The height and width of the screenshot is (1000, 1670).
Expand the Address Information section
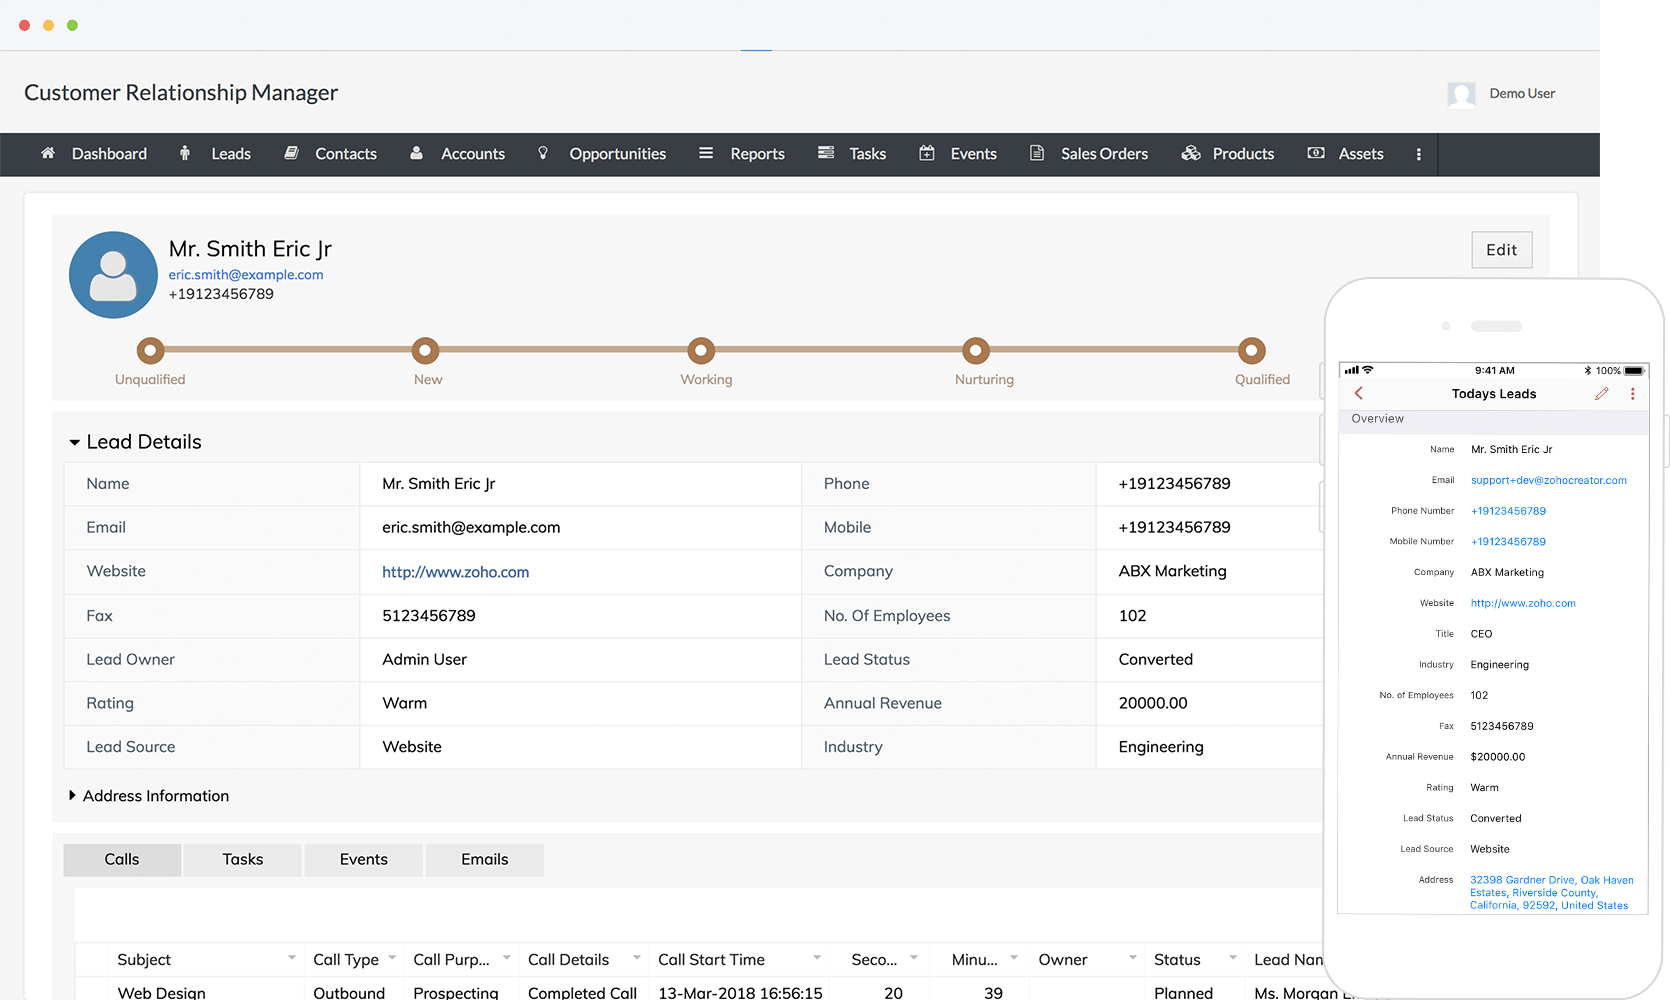click(72, 795)
